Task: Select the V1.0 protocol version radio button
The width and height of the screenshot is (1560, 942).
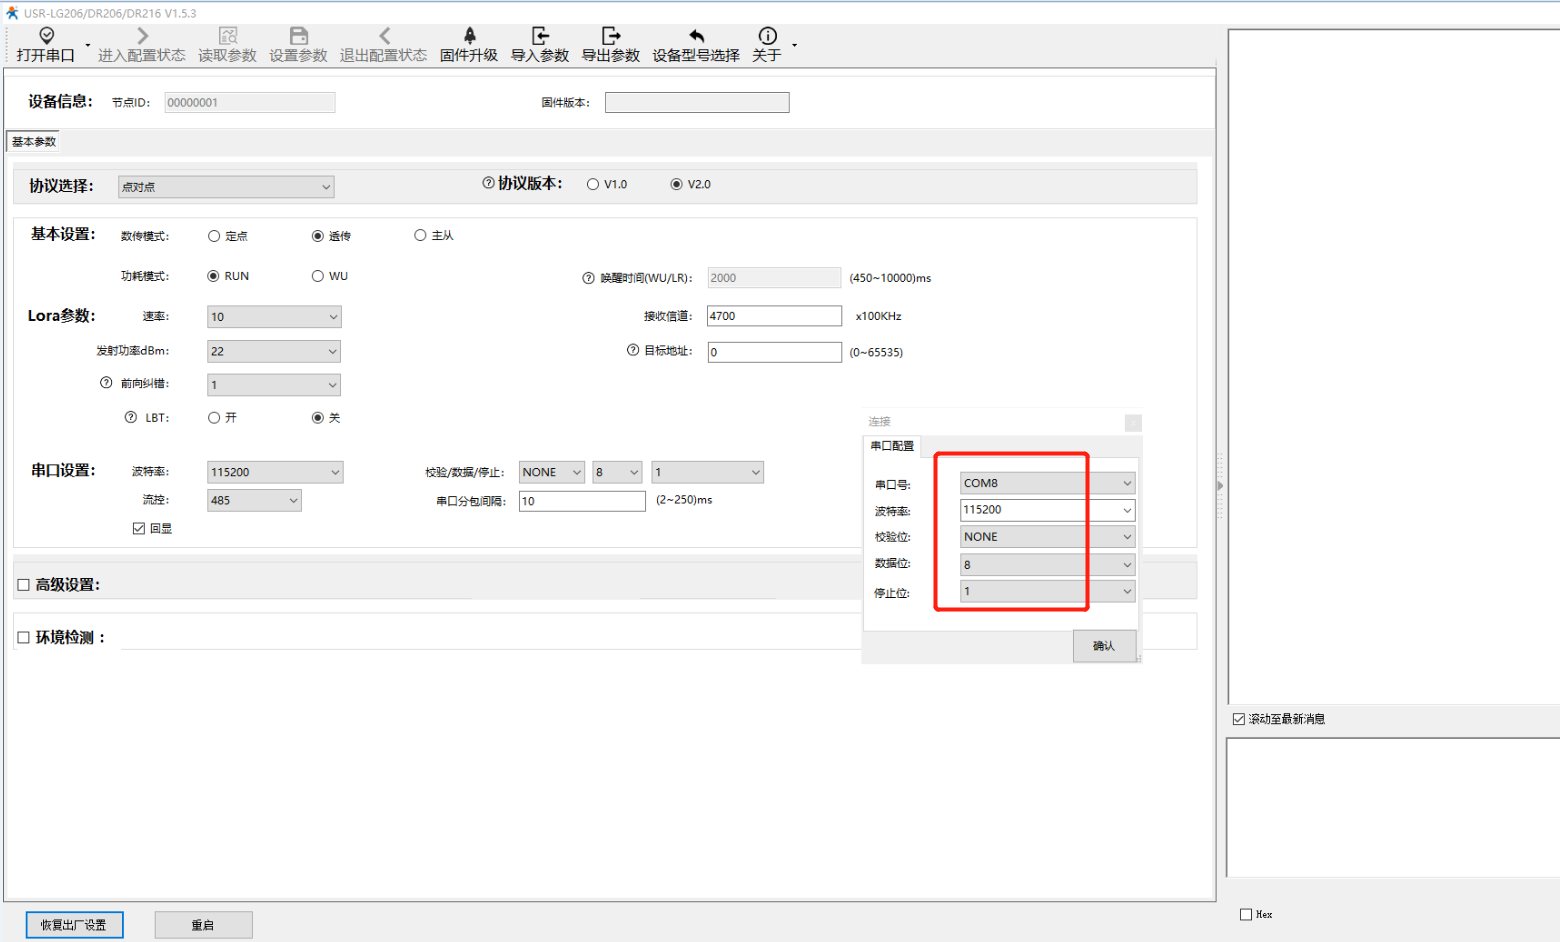Action: point(593,184)
